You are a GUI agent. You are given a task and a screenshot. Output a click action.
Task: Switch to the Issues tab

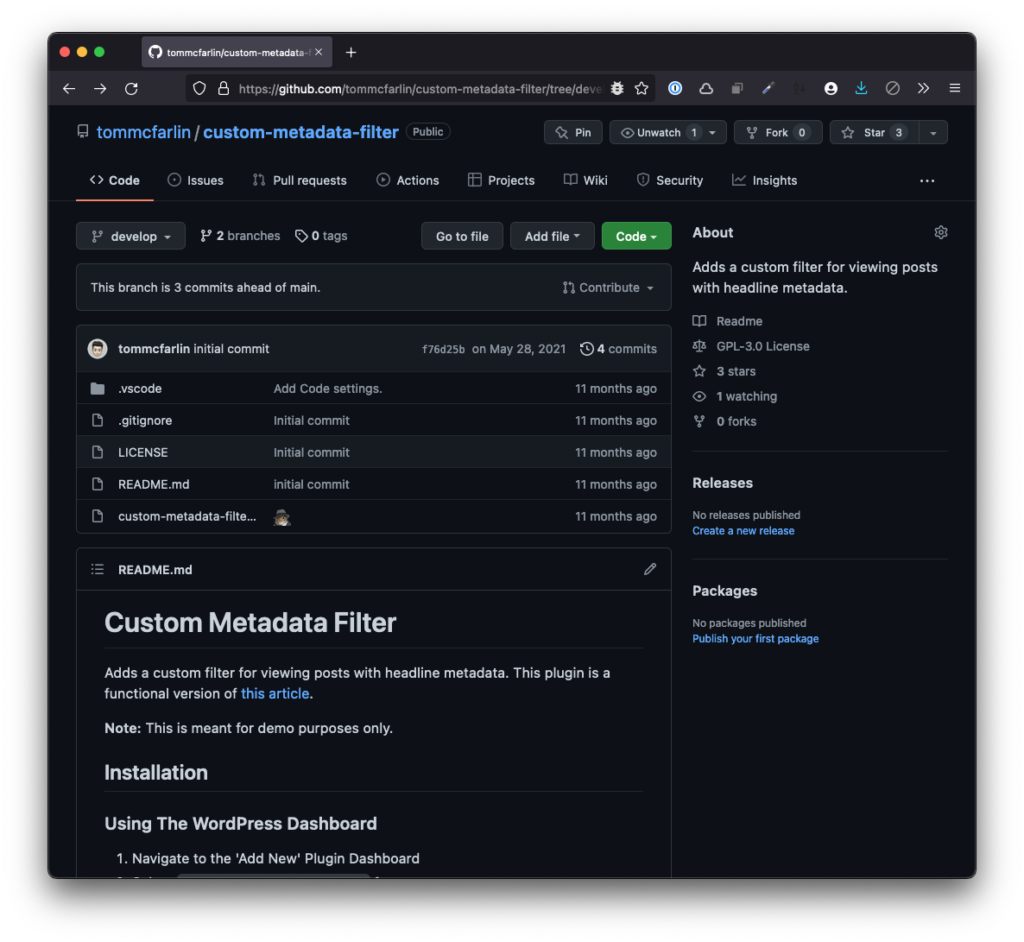tap(195, 180)
